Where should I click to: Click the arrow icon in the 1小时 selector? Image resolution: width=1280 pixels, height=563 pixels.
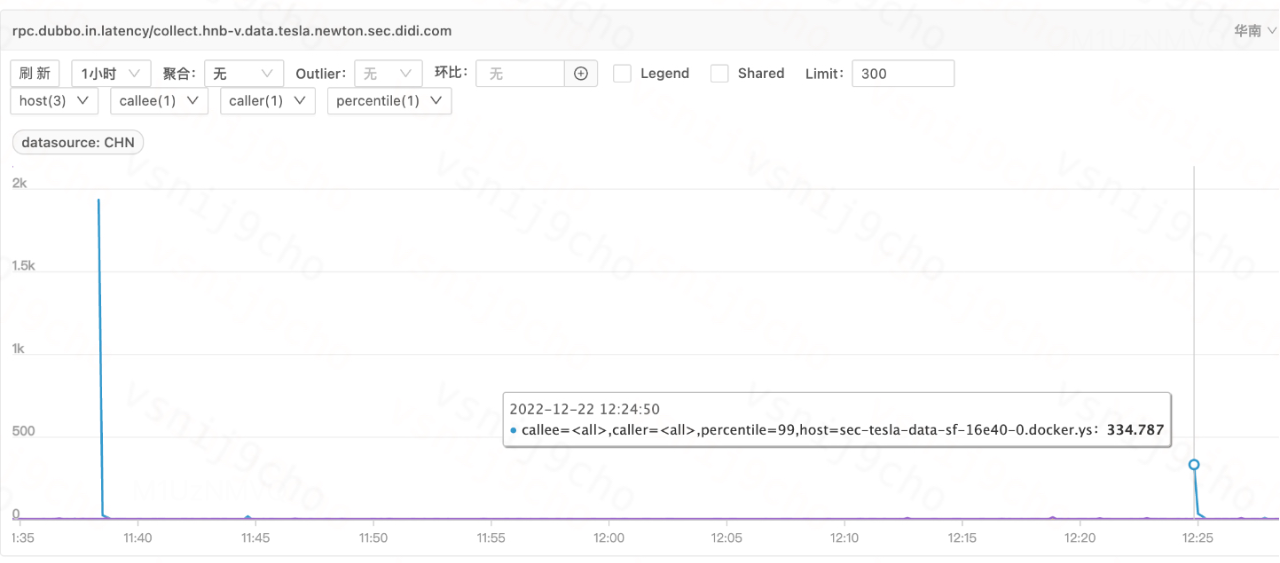[x=135, y=74]
